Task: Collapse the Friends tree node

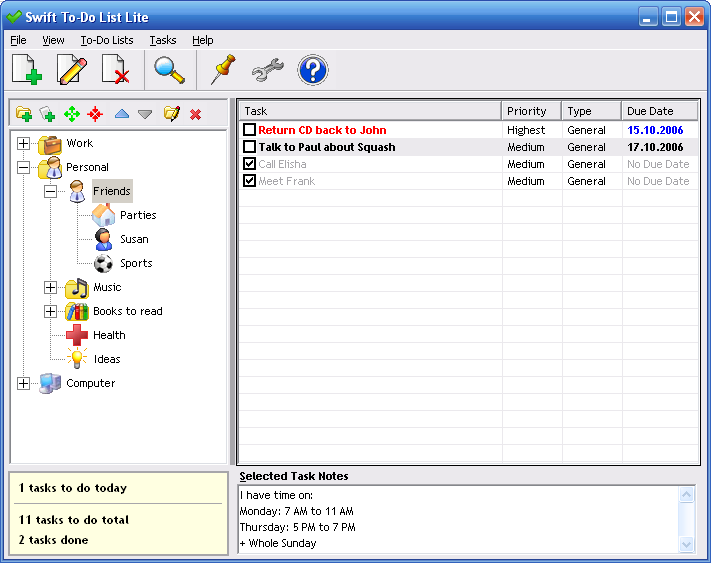Action: (x=50, y=191)
